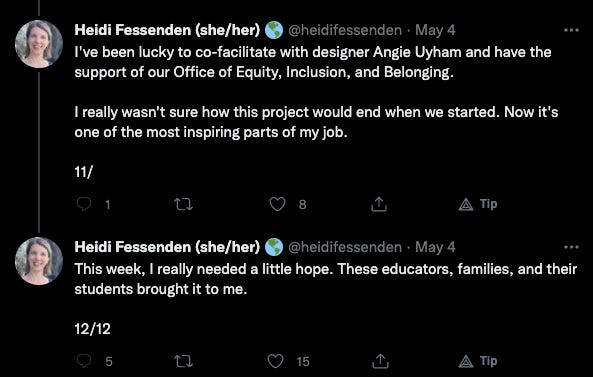Open the May 4 timestamp on the 12/12 tweet
The image size is (593, 377).
point(435,247)
